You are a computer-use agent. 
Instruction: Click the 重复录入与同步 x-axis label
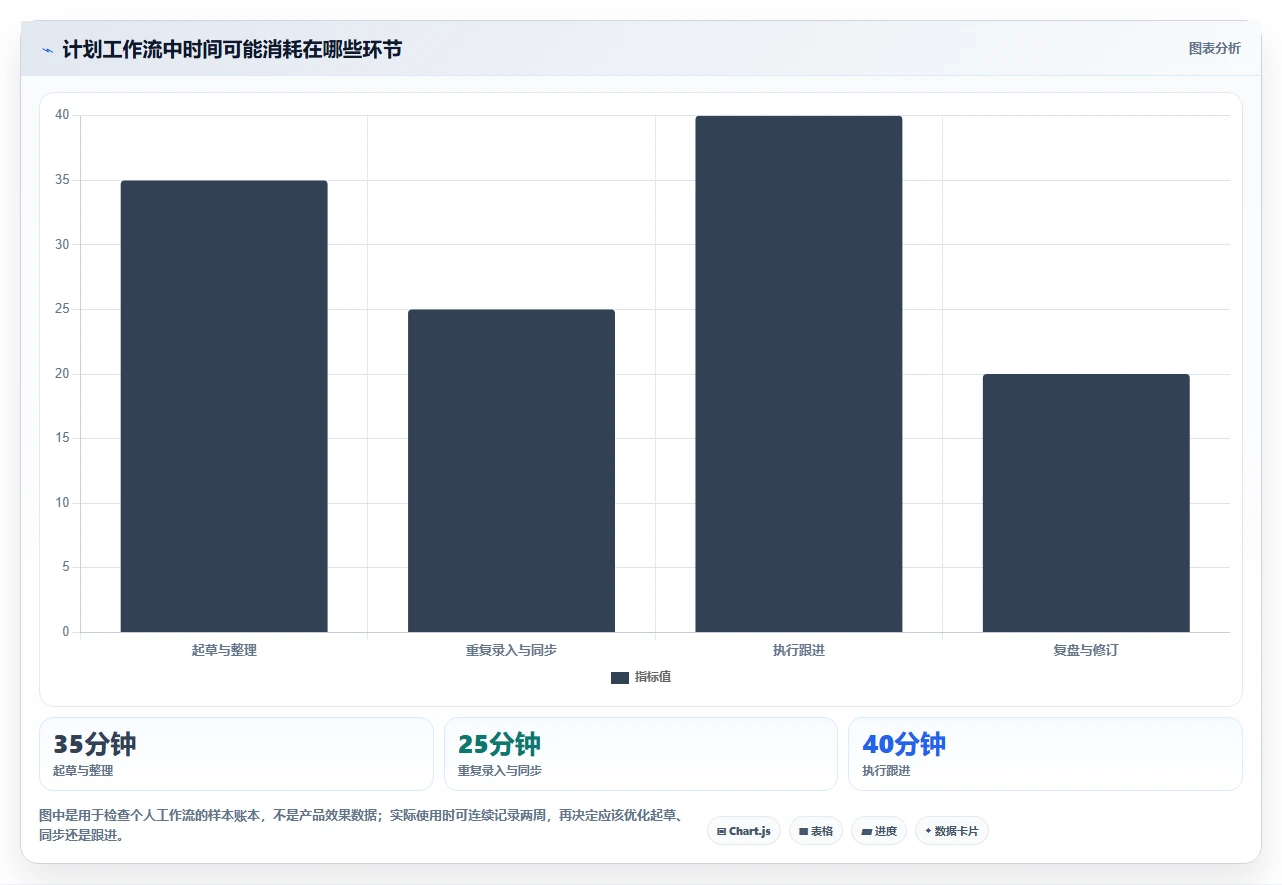(x=511, y=650)
